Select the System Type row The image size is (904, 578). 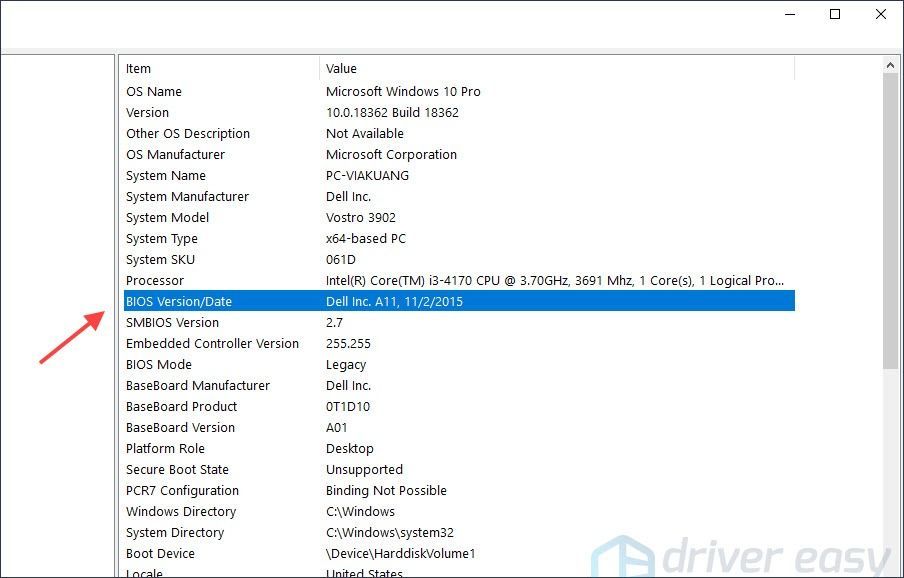(x=459, y=239)
